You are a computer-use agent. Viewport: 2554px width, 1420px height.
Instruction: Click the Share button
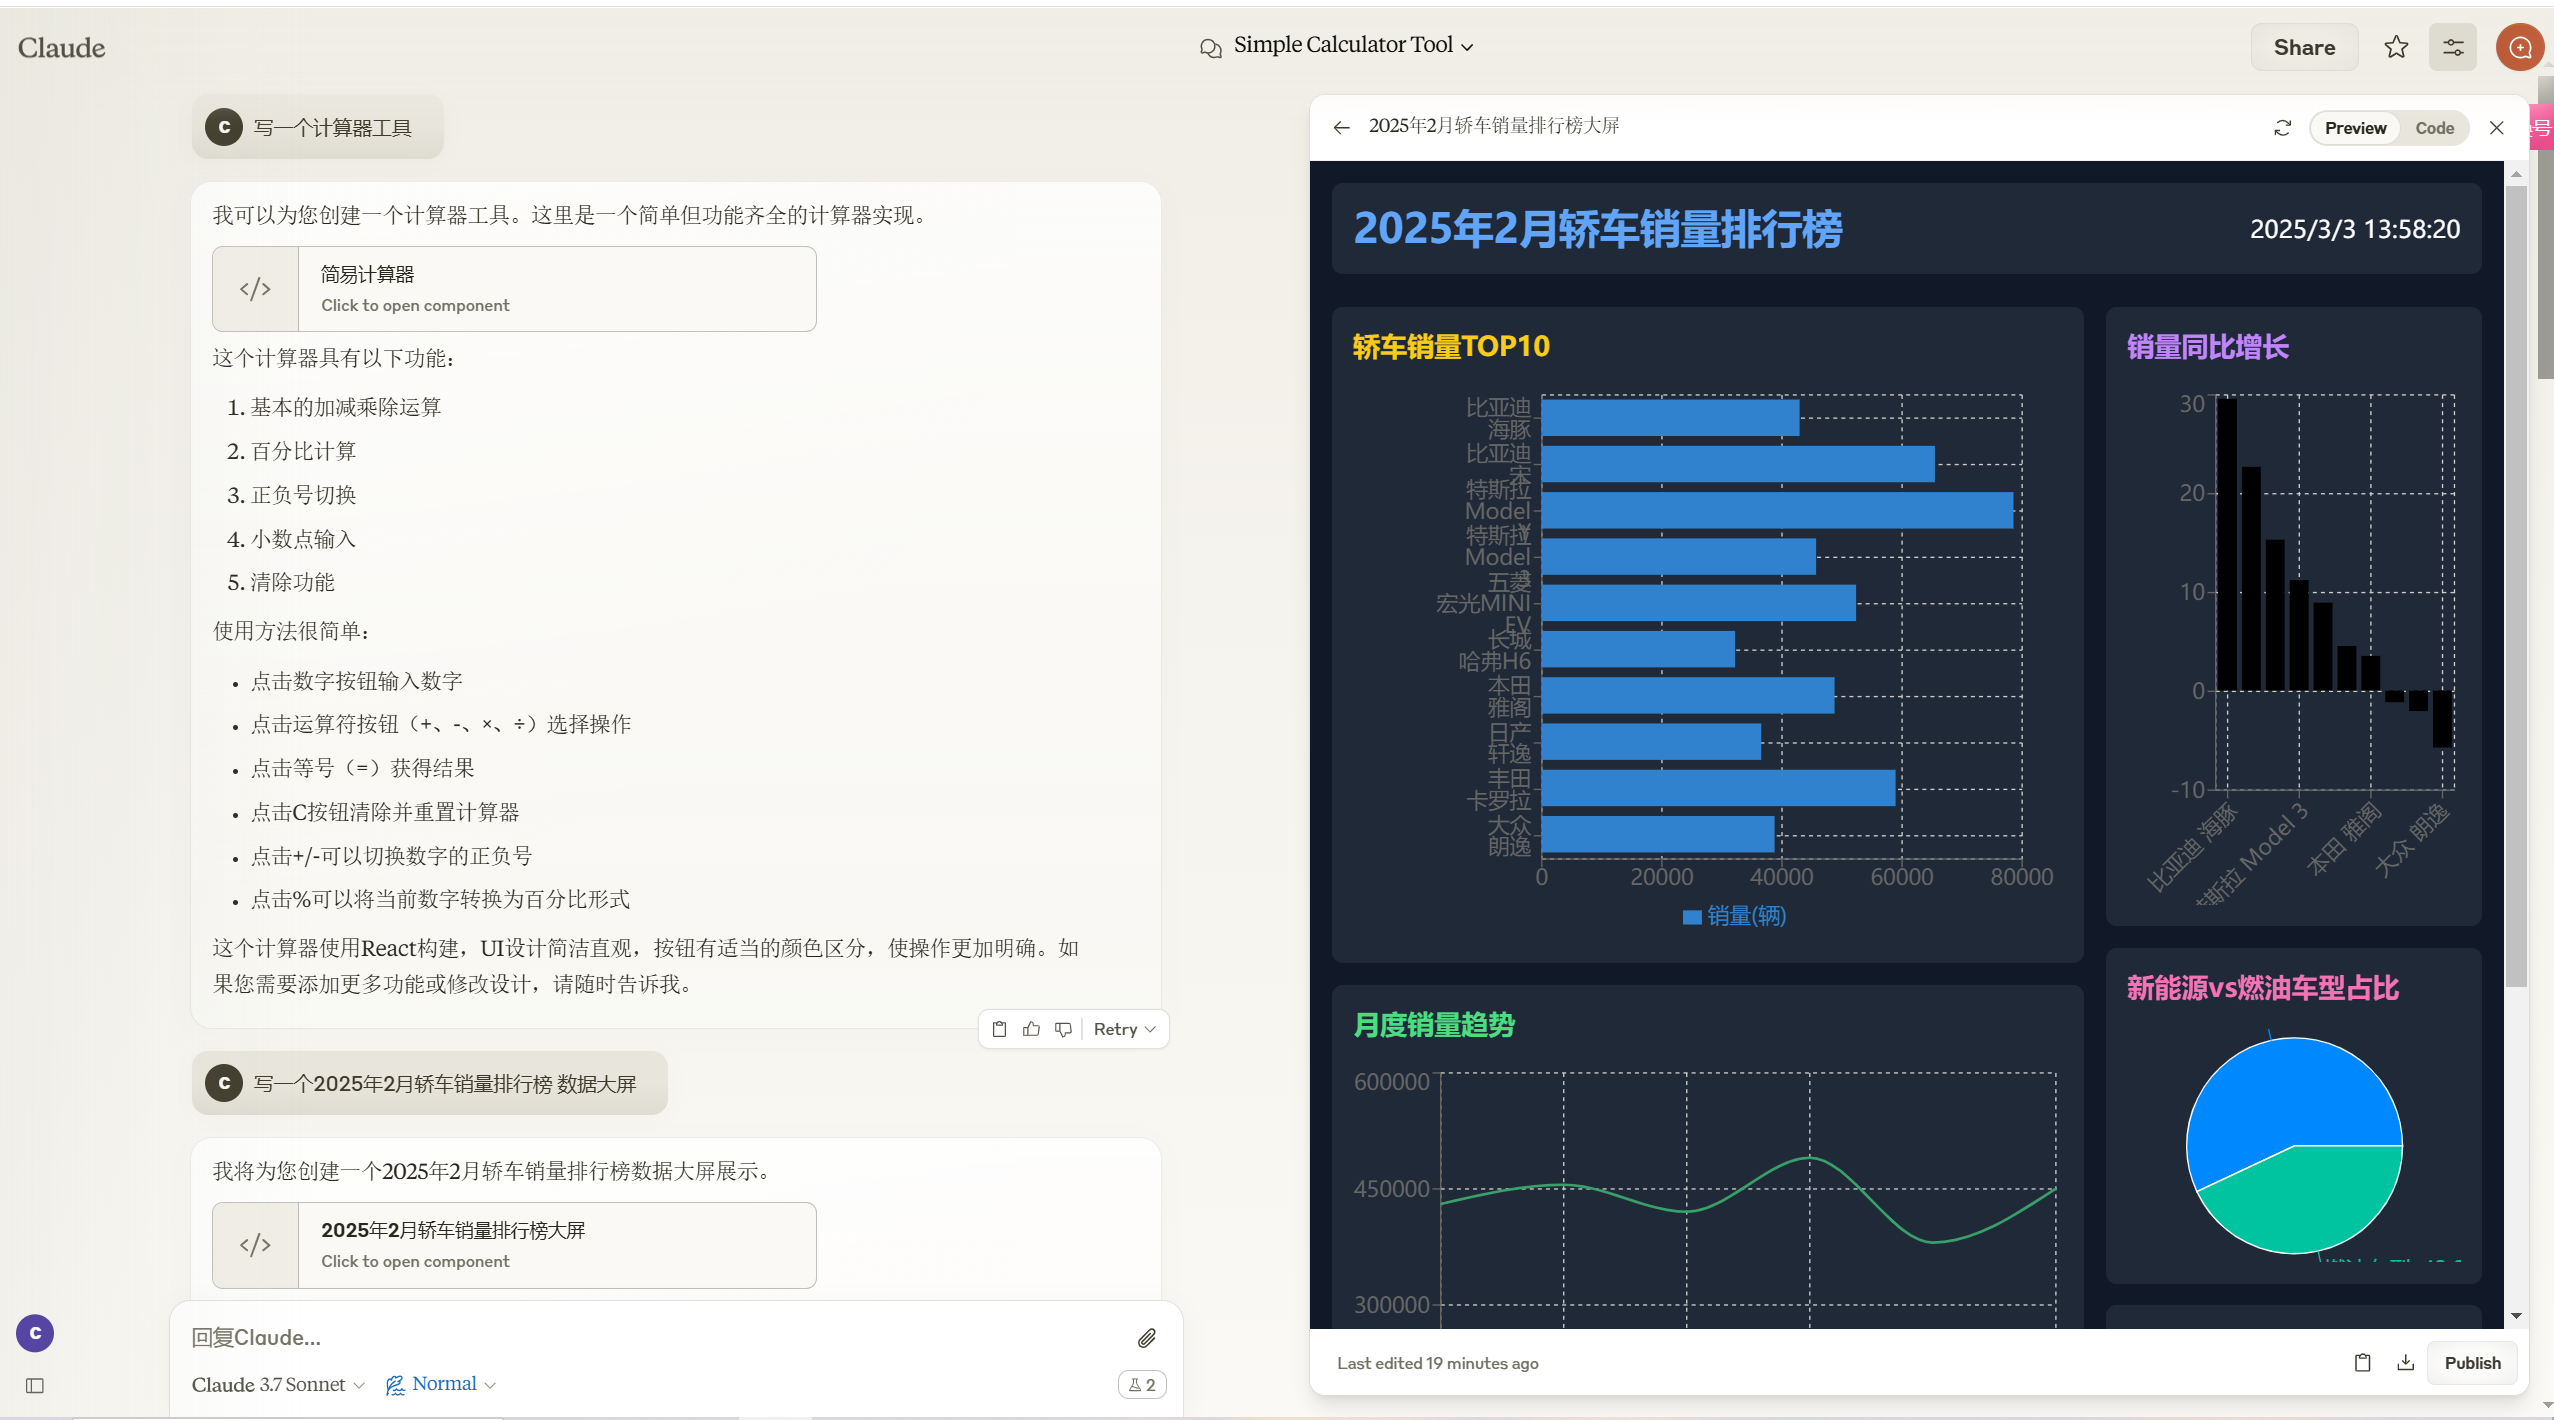point(2304,47)
